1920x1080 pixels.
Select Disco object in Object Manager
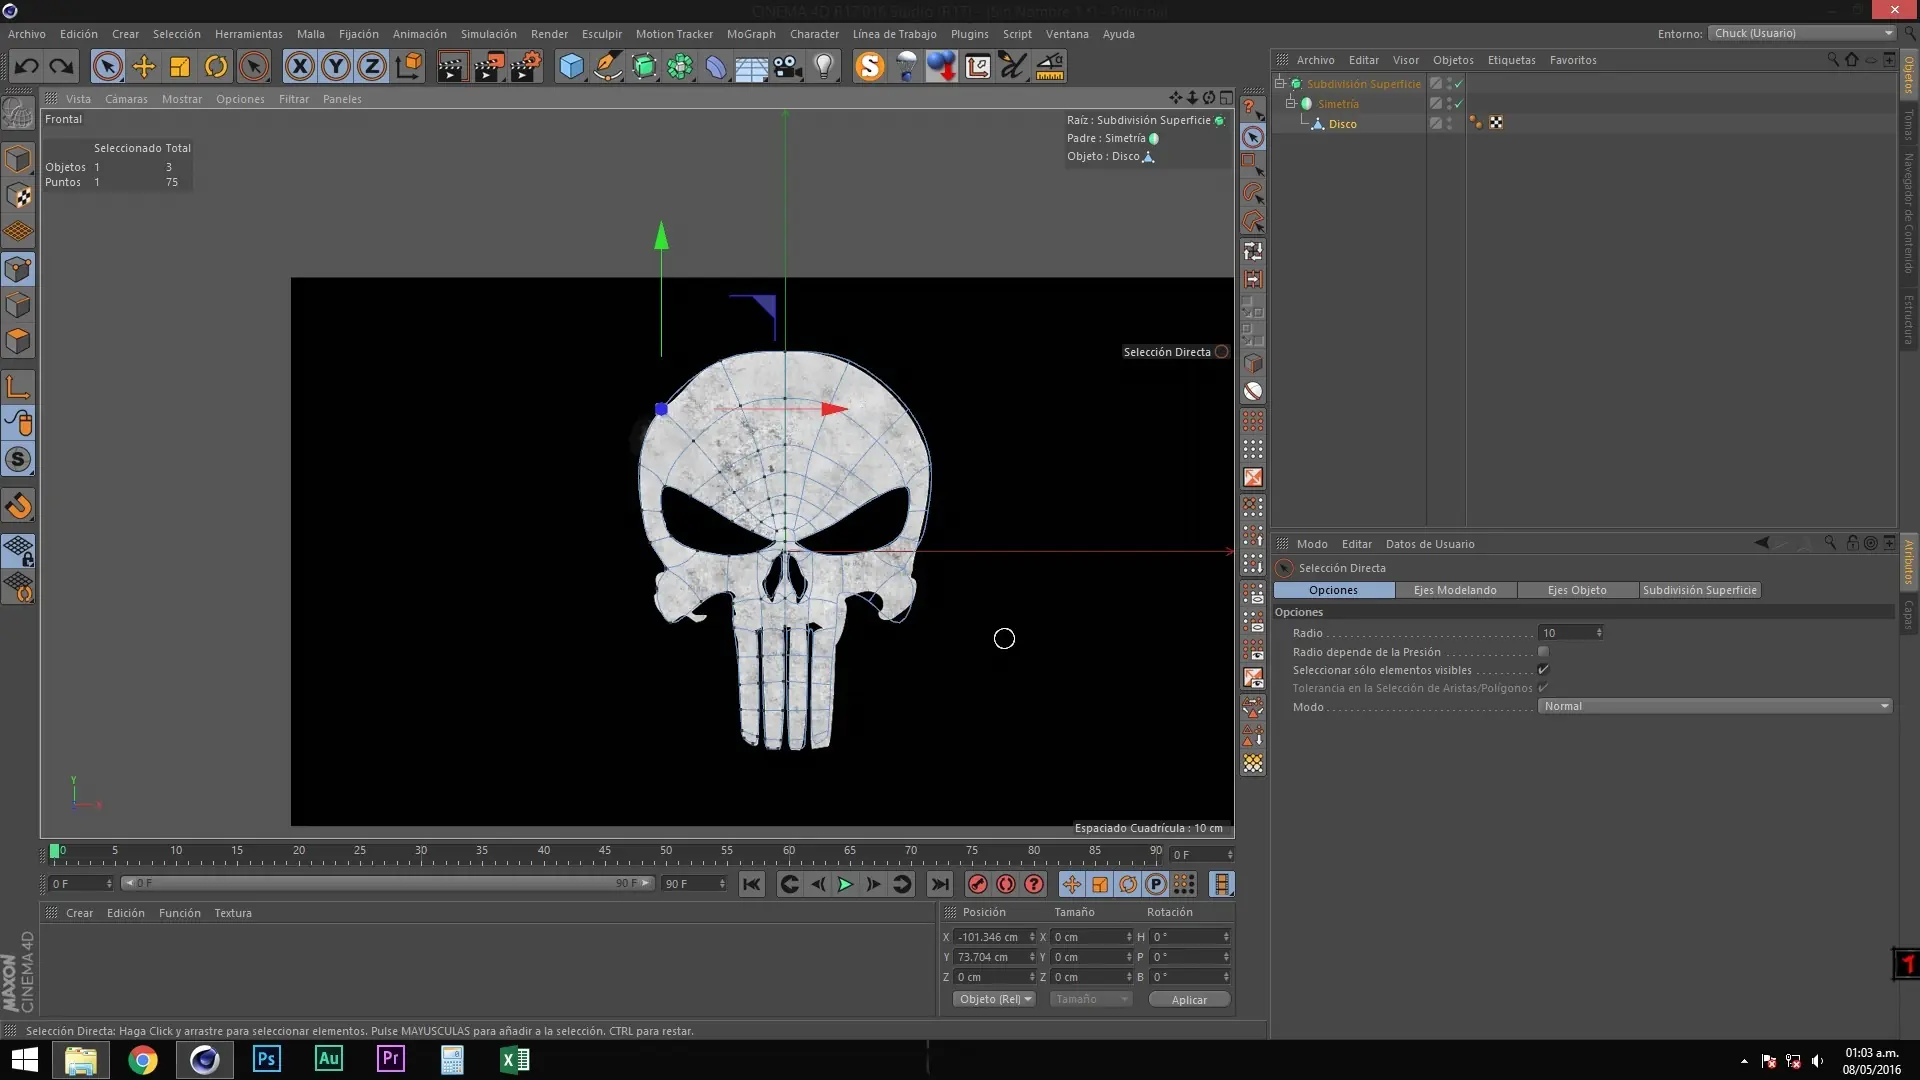(1342, 124)
